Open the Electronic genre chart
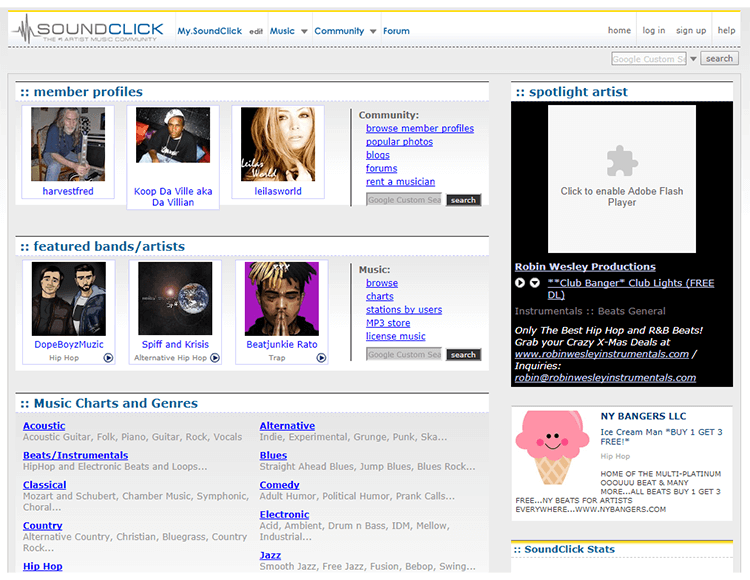Screen dimensions: 750x580 pyautogui.click(x=284, y=514)
